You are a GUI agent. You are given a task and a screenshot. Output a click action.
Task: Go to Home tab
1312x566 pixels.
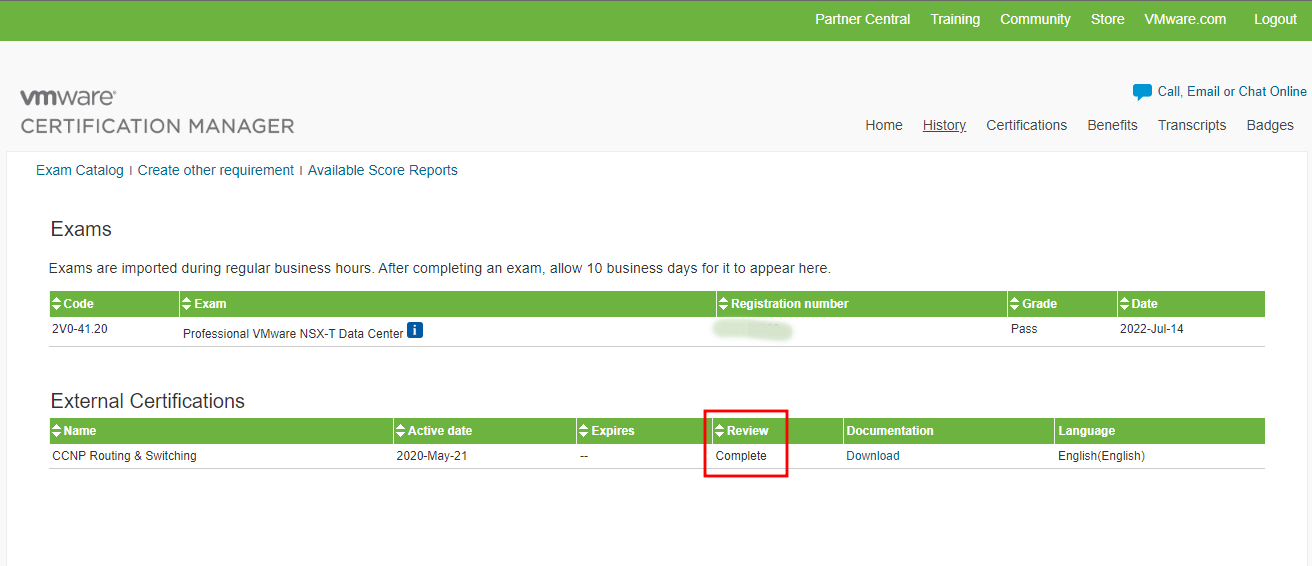(x=884, y=125)
